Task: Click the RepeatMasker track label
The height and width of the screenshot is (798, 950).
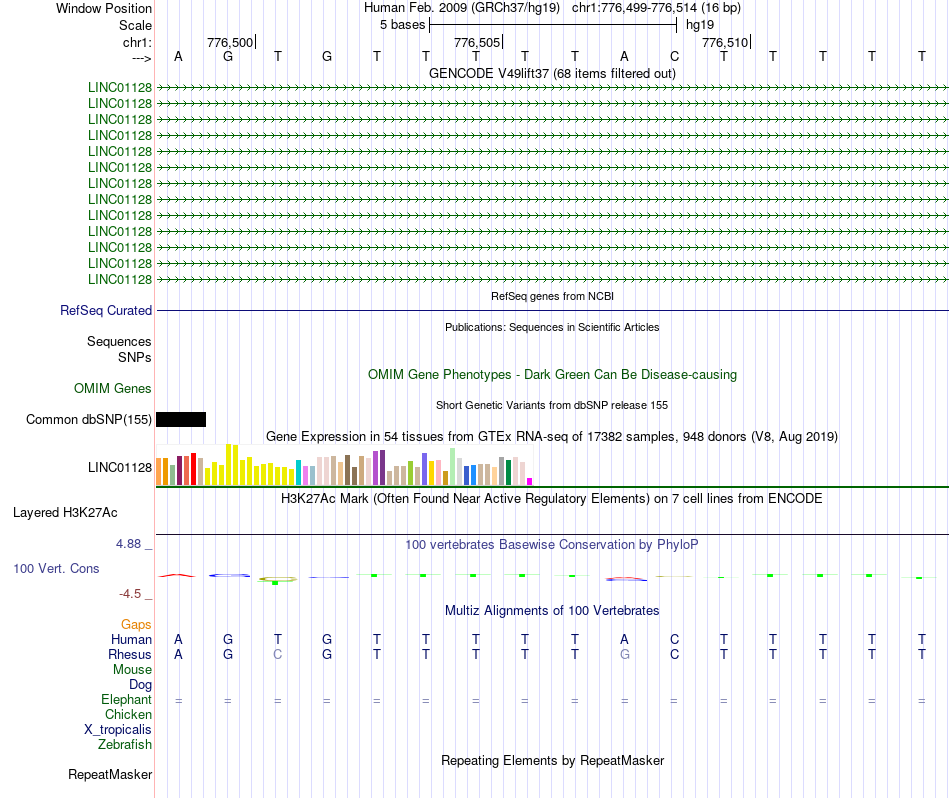Action: click(110, 774)
